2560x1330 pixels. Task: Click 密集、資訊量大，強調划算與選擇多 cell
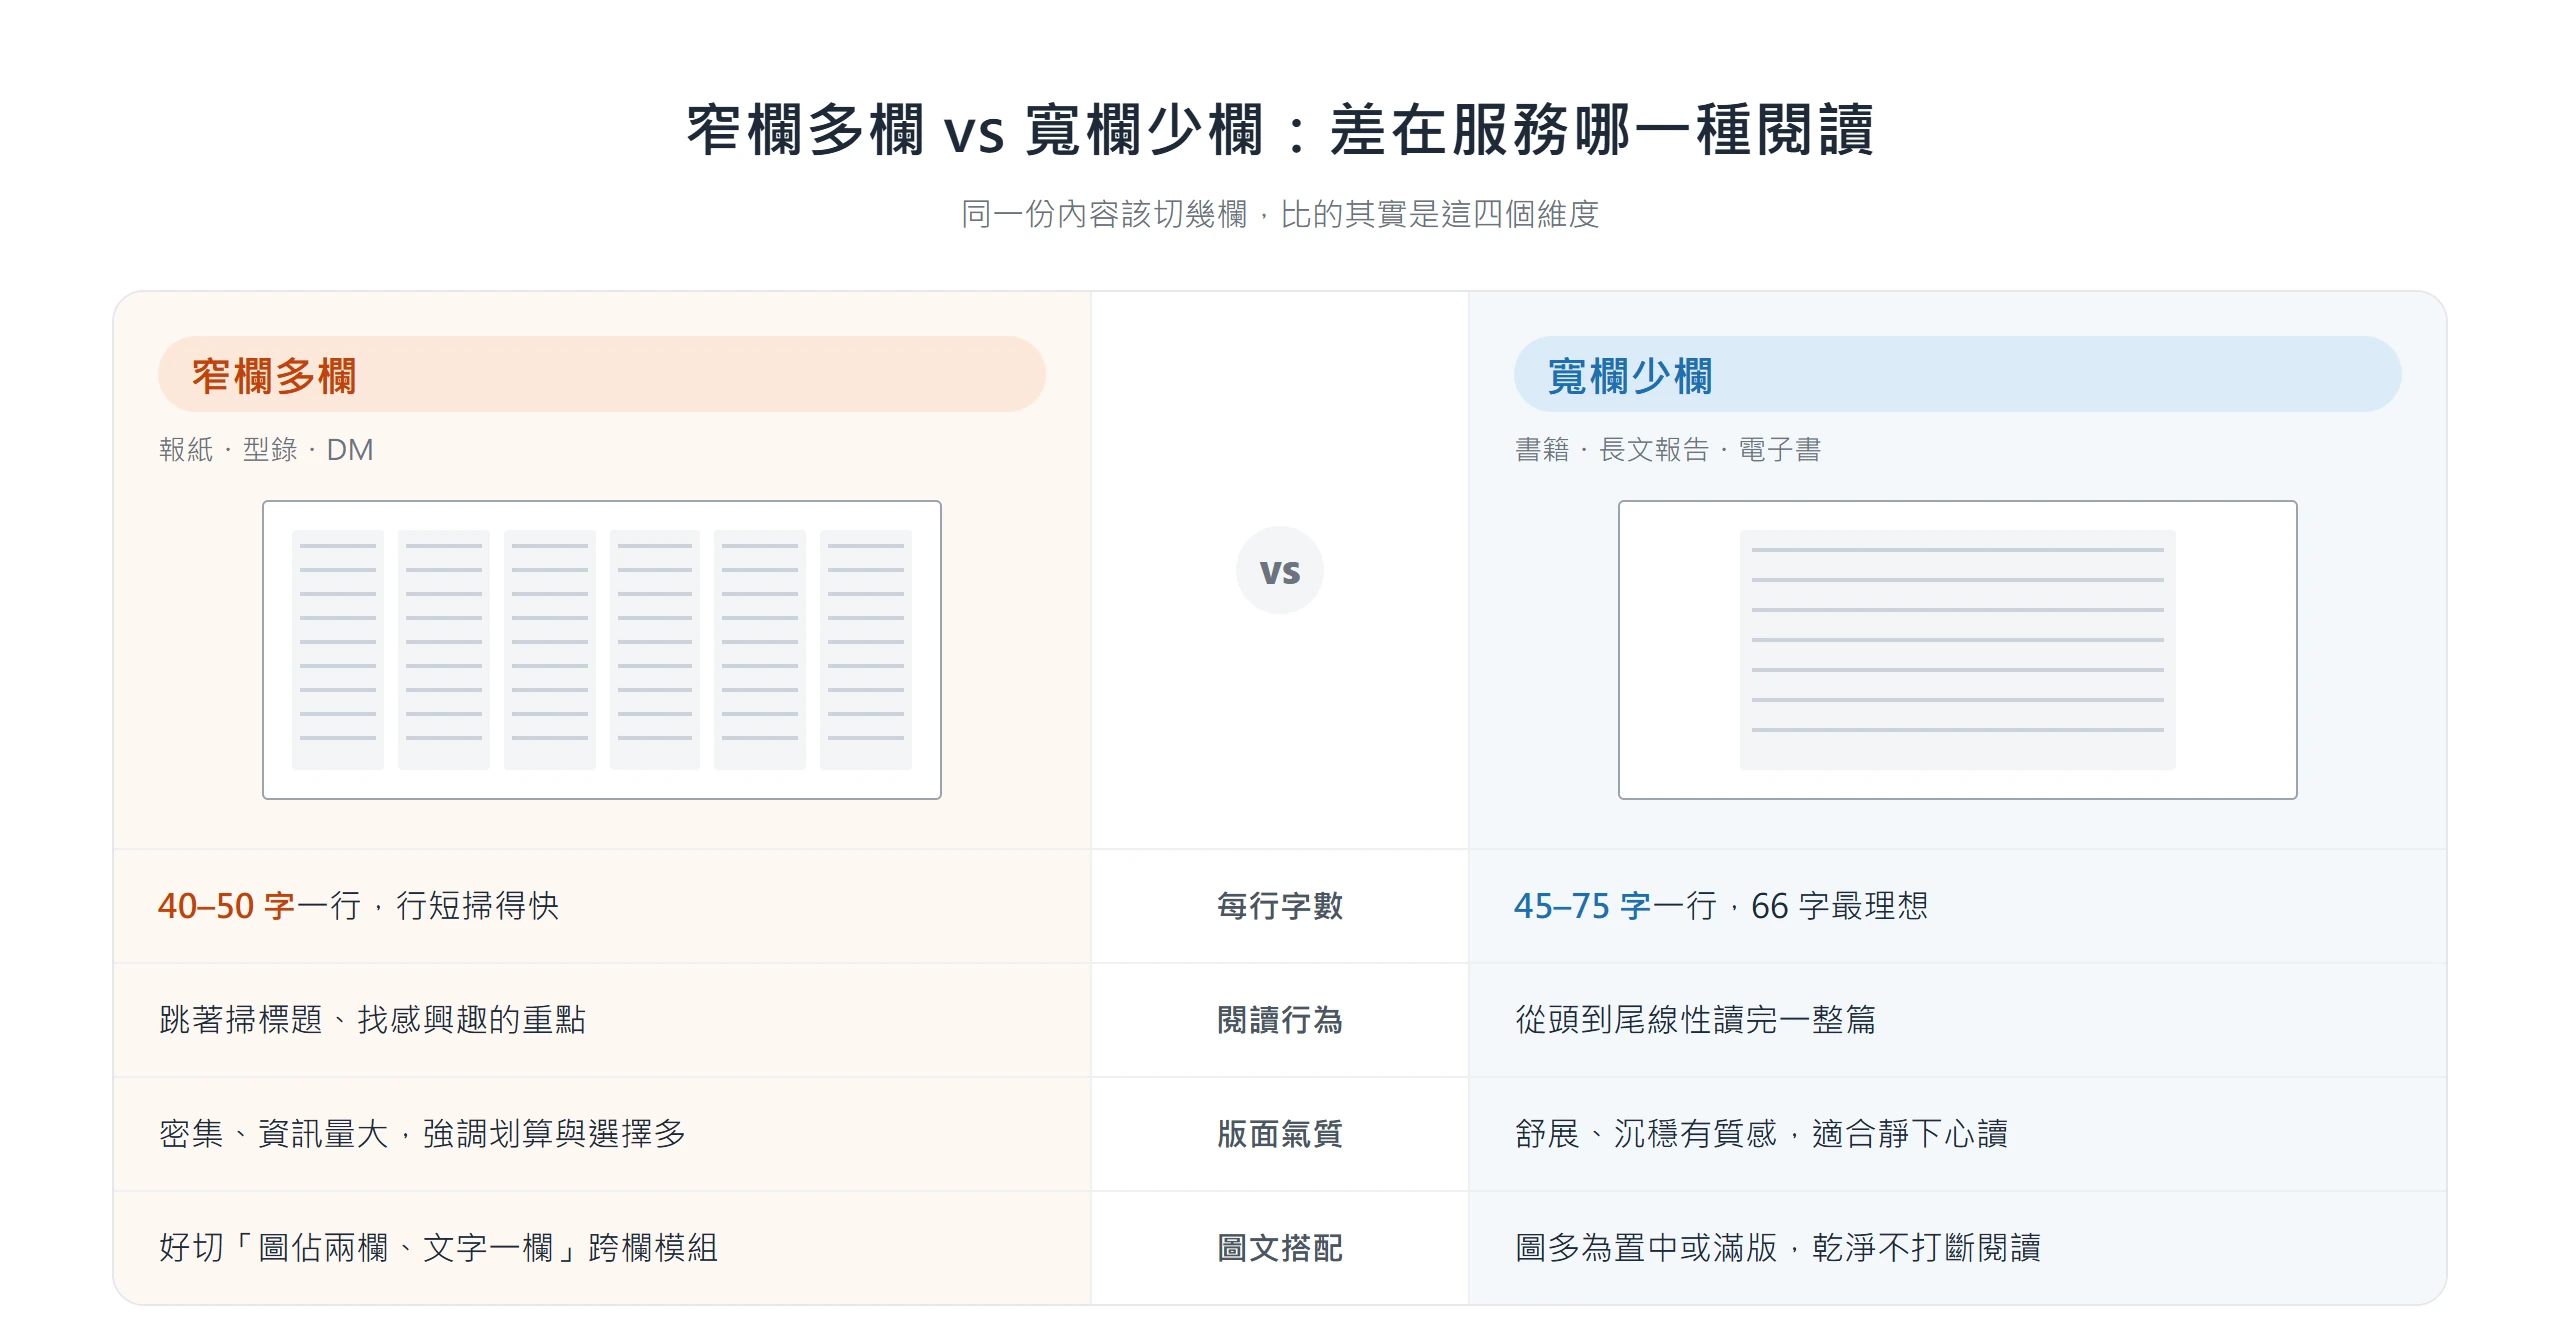602,1134
